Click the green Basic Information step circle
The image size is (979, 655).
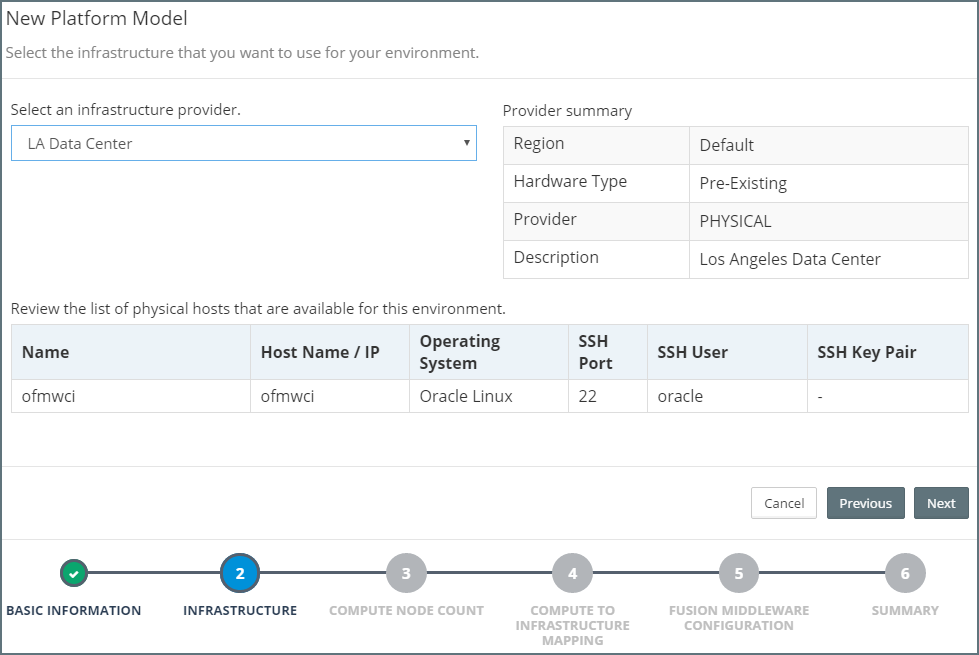click(74, 573)
